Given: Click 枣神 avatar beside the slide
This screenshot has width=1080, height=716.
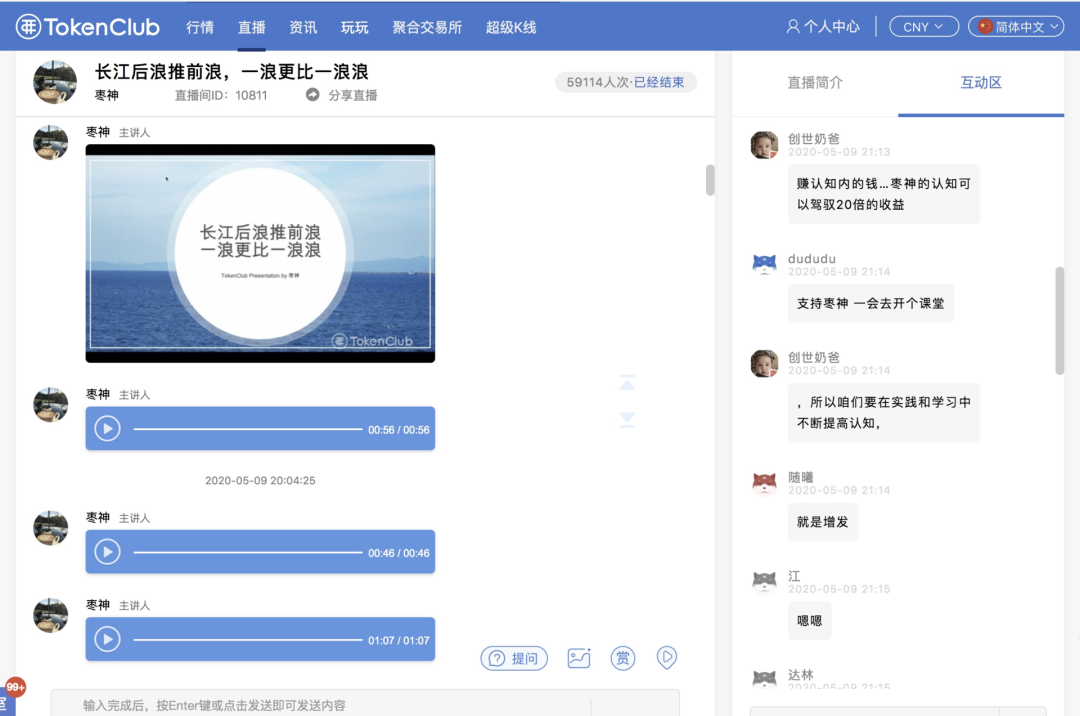Looking at the screenshot, I should [51, 143].
